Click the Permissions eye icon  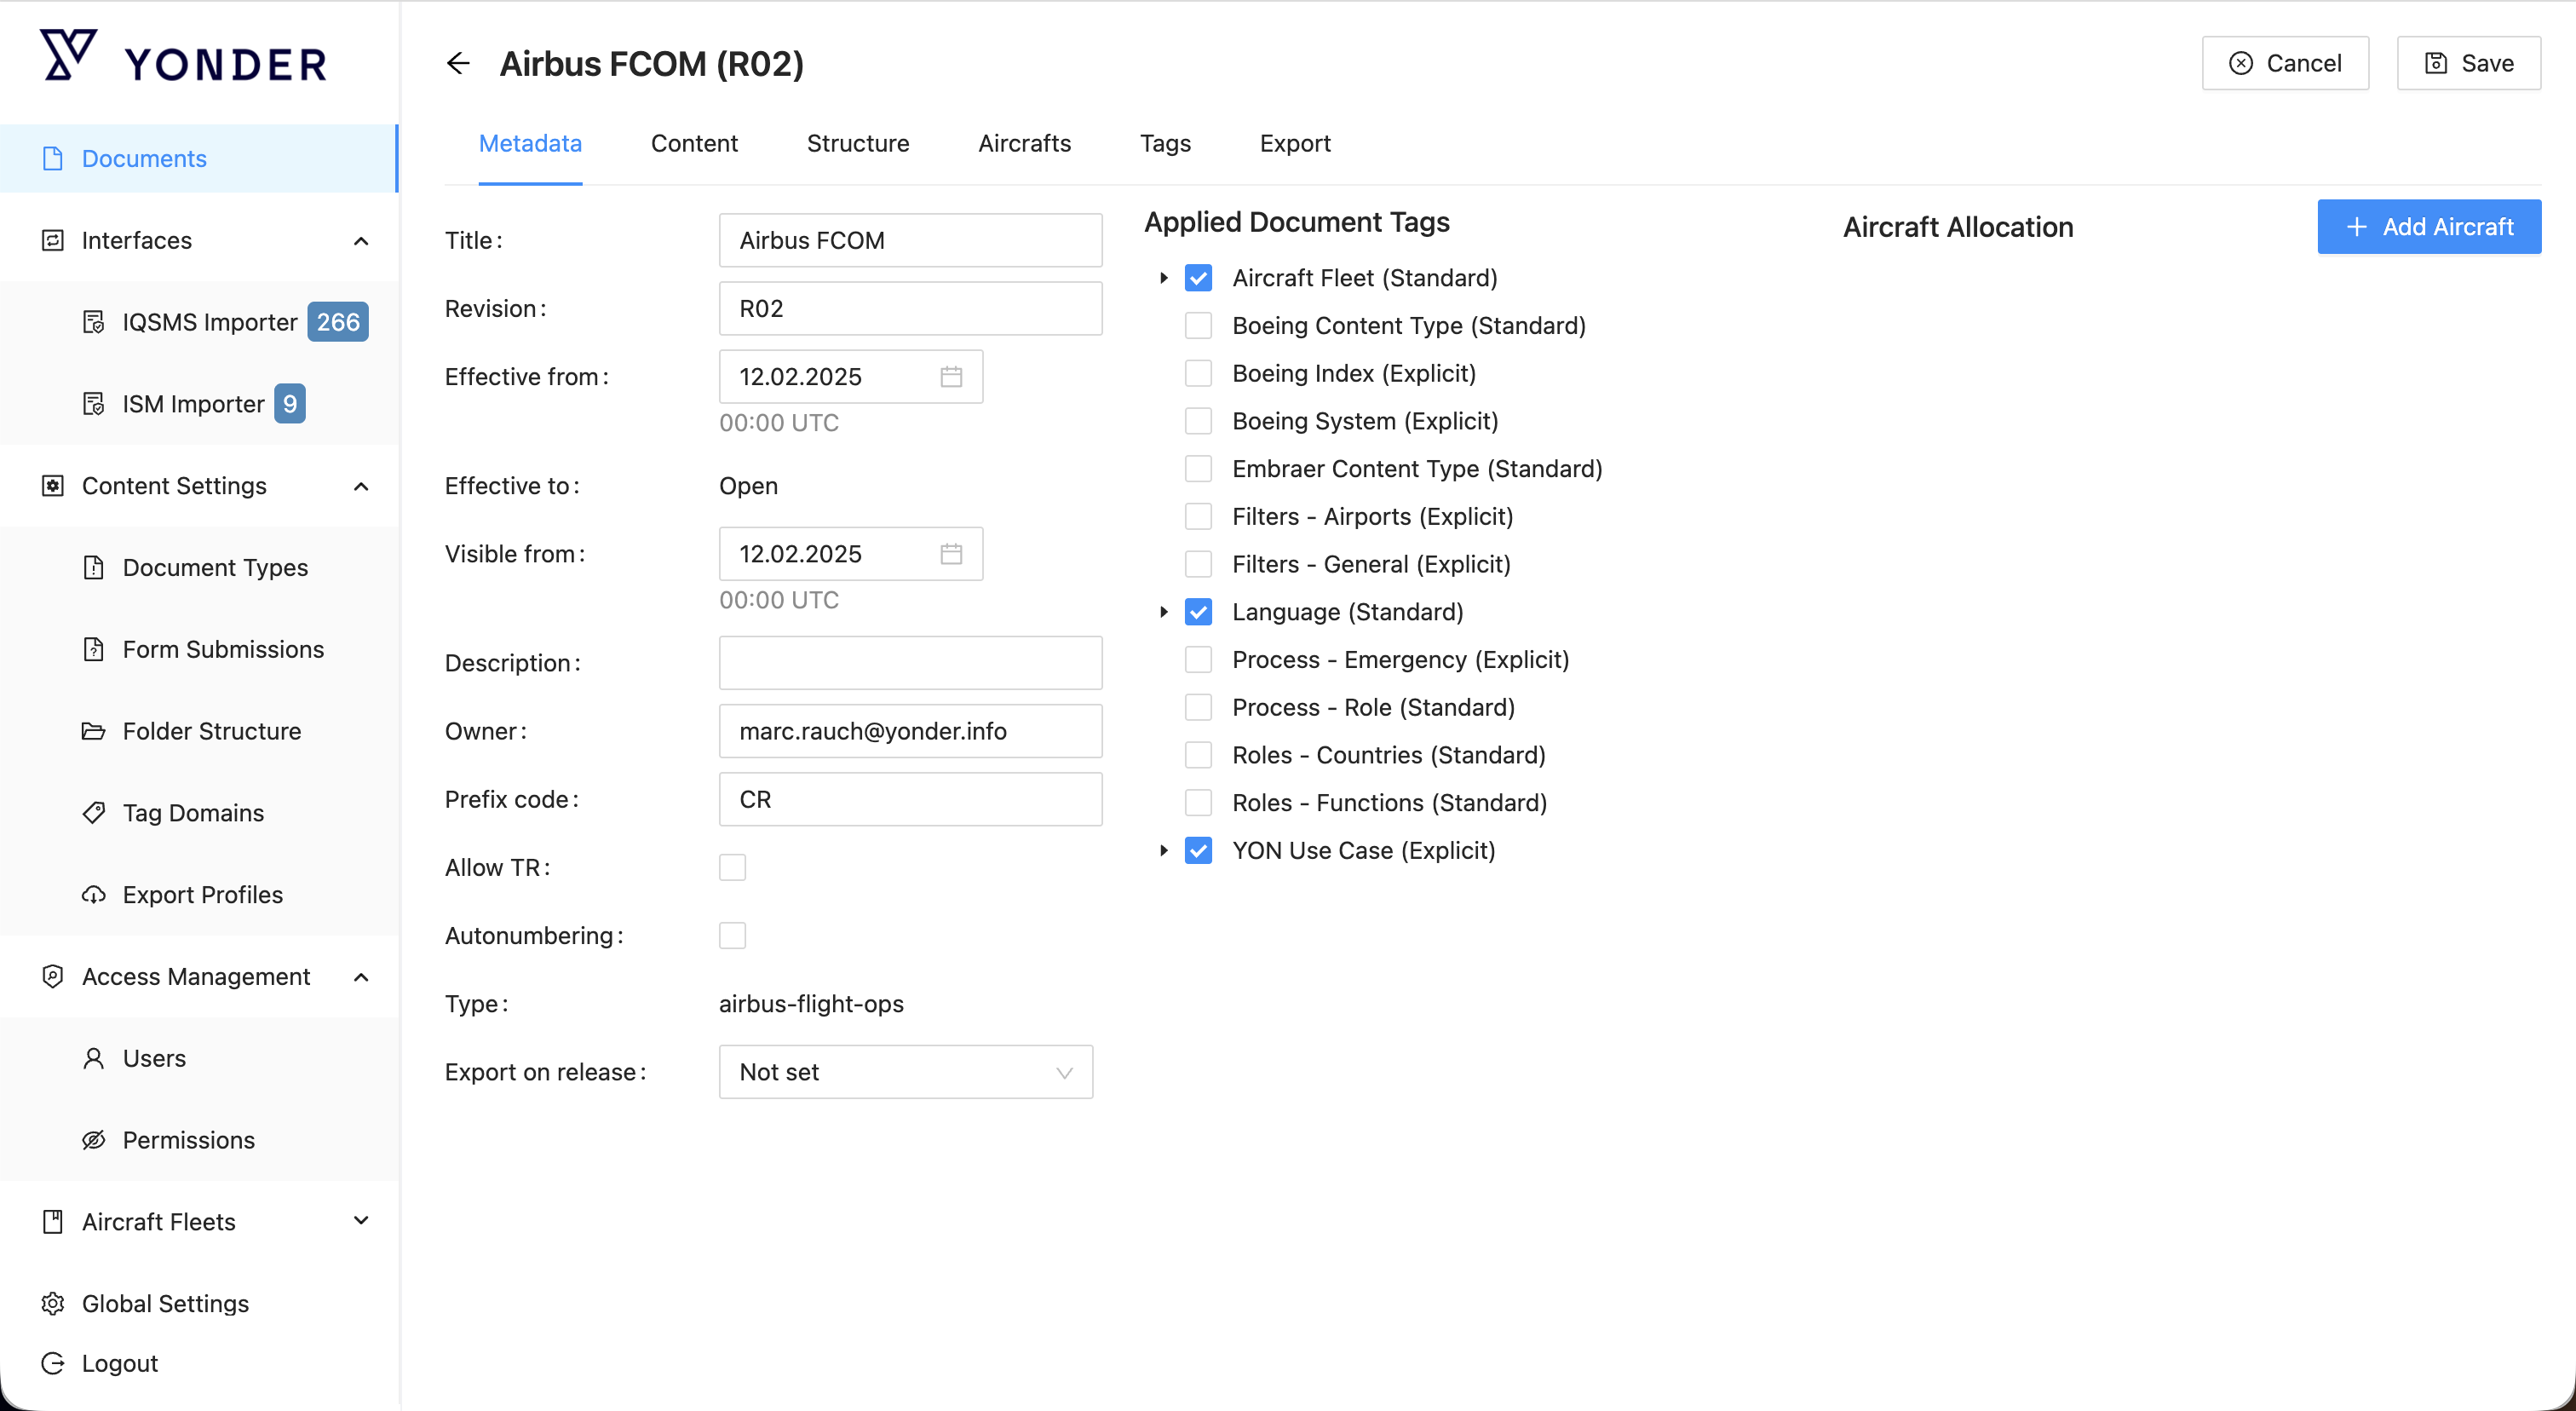pyautogui.click(x=94, y=1140)
